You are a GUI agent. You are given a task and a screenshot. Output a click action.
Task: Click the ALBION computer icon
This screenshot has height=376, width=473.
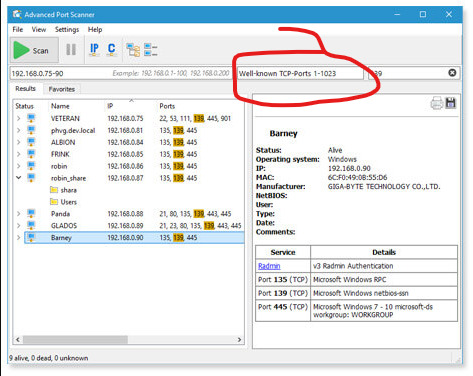(x=31, y=142)
